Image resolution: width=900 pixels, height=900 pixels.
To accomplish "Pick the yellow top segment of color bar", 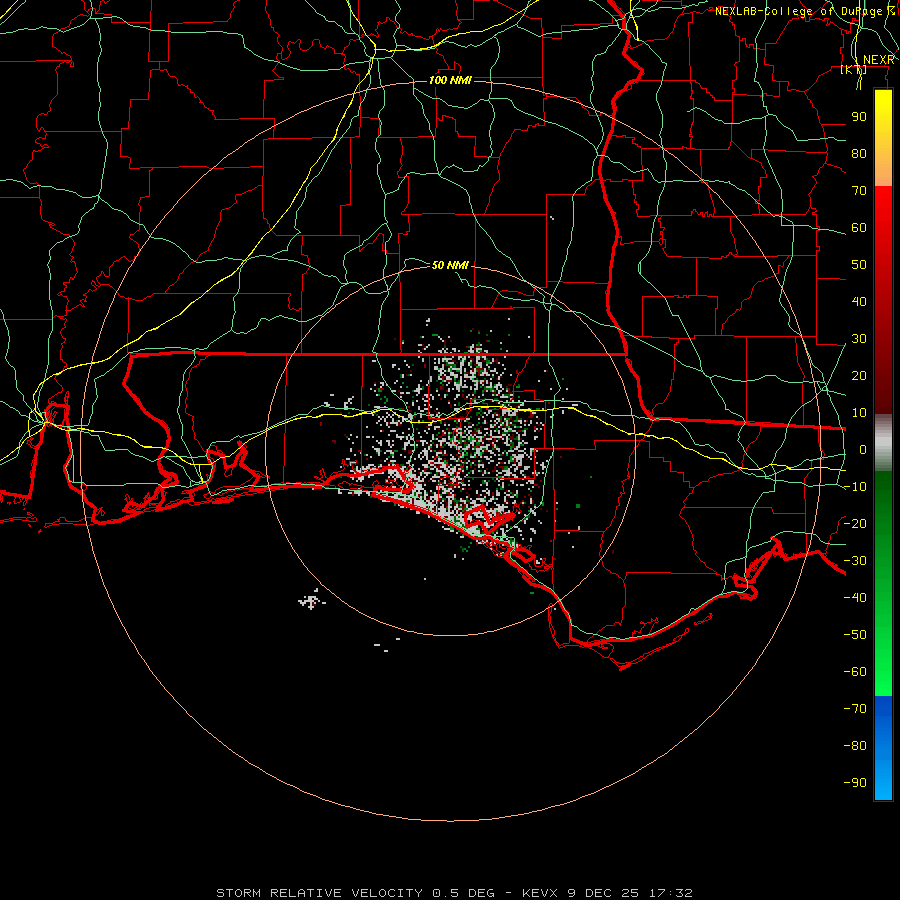I will pyautogui.click(x=883, y=138).
